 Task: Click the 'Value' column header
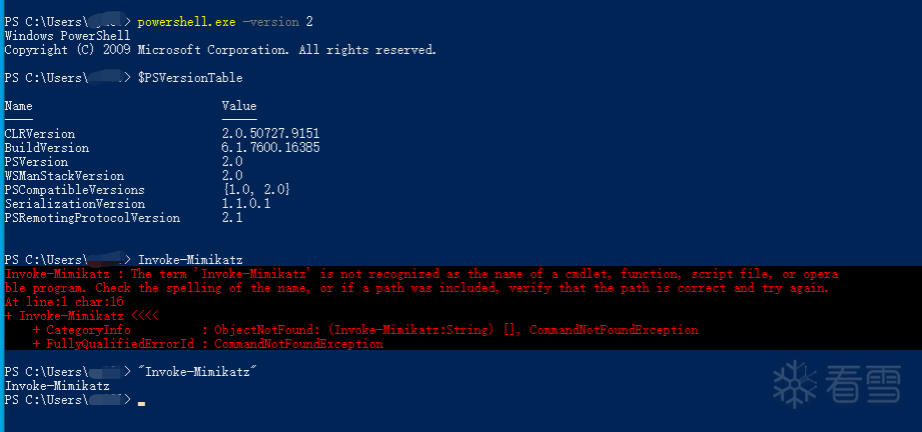coord(239,105)
